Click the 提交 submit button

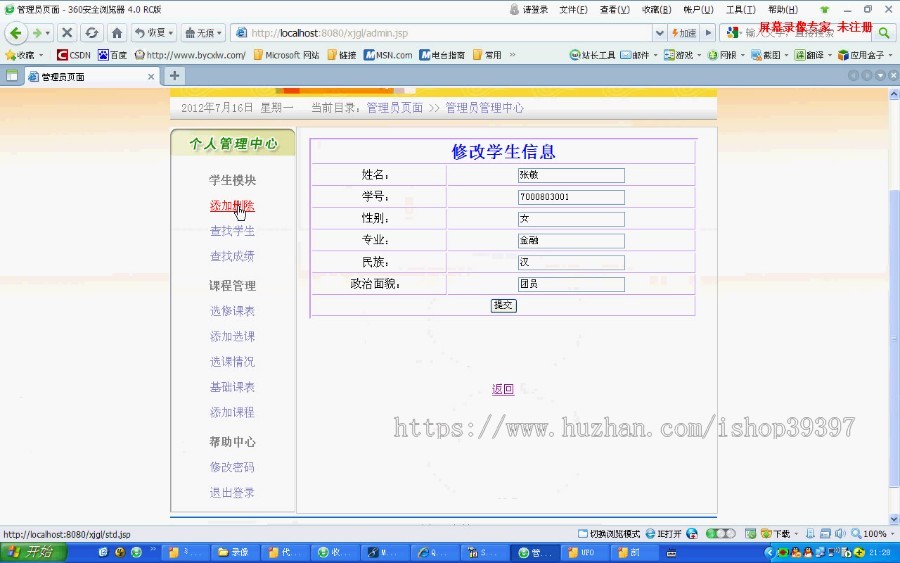click(503, 305)
